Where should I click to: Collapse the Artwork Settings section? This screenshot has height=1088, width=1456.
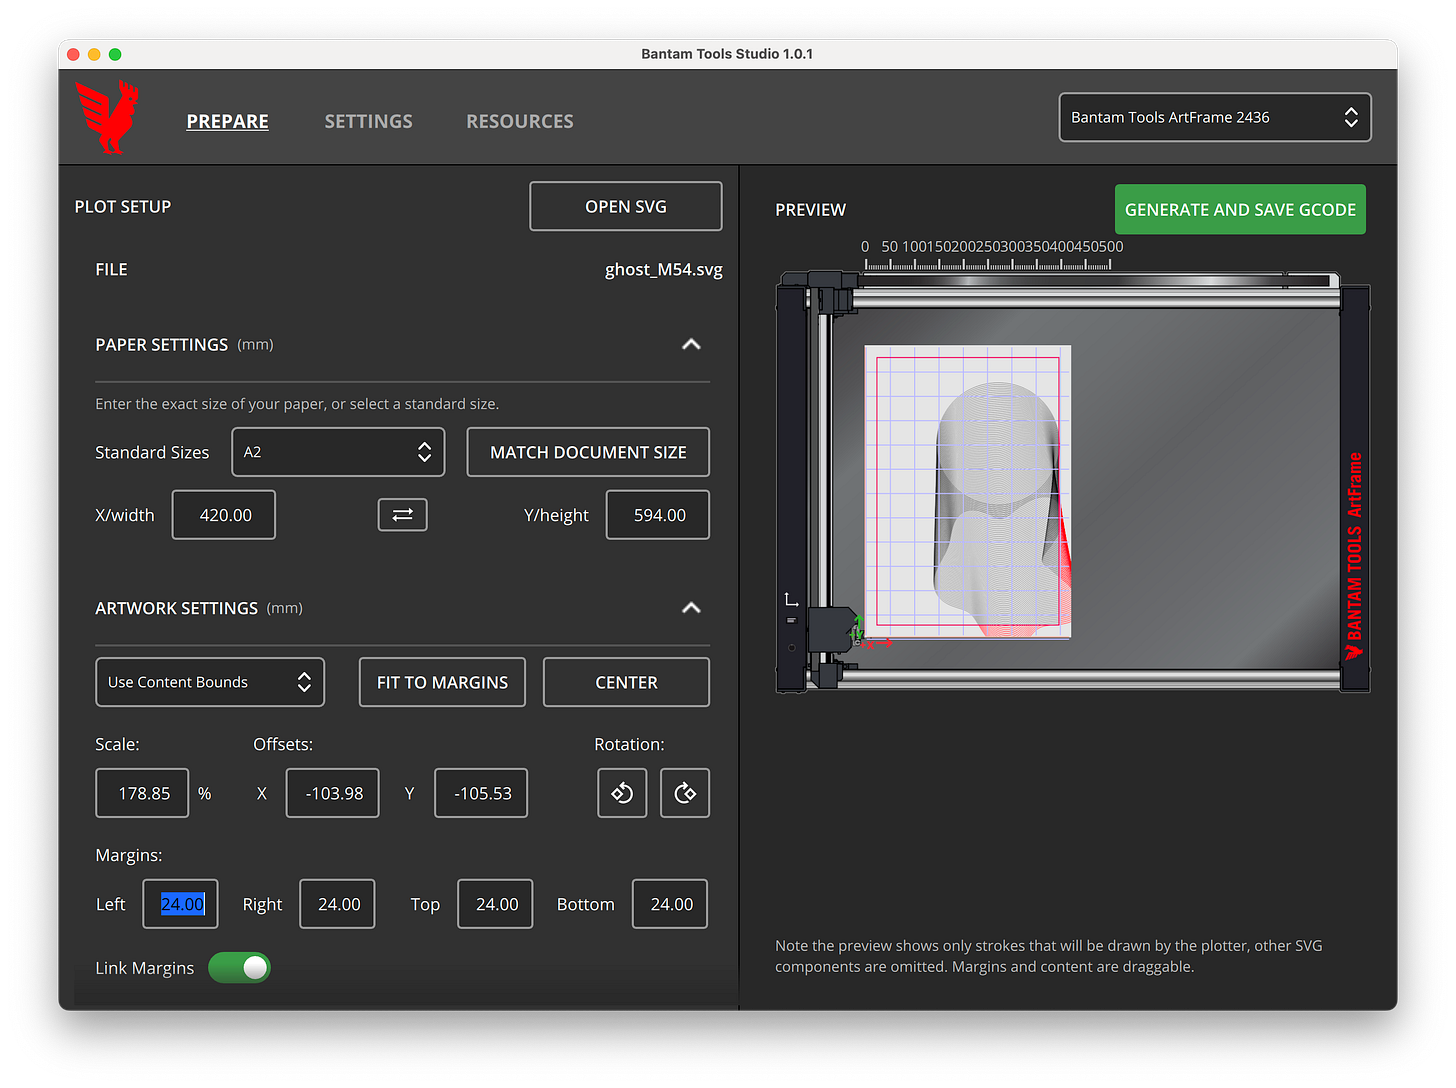coord(691,608)
